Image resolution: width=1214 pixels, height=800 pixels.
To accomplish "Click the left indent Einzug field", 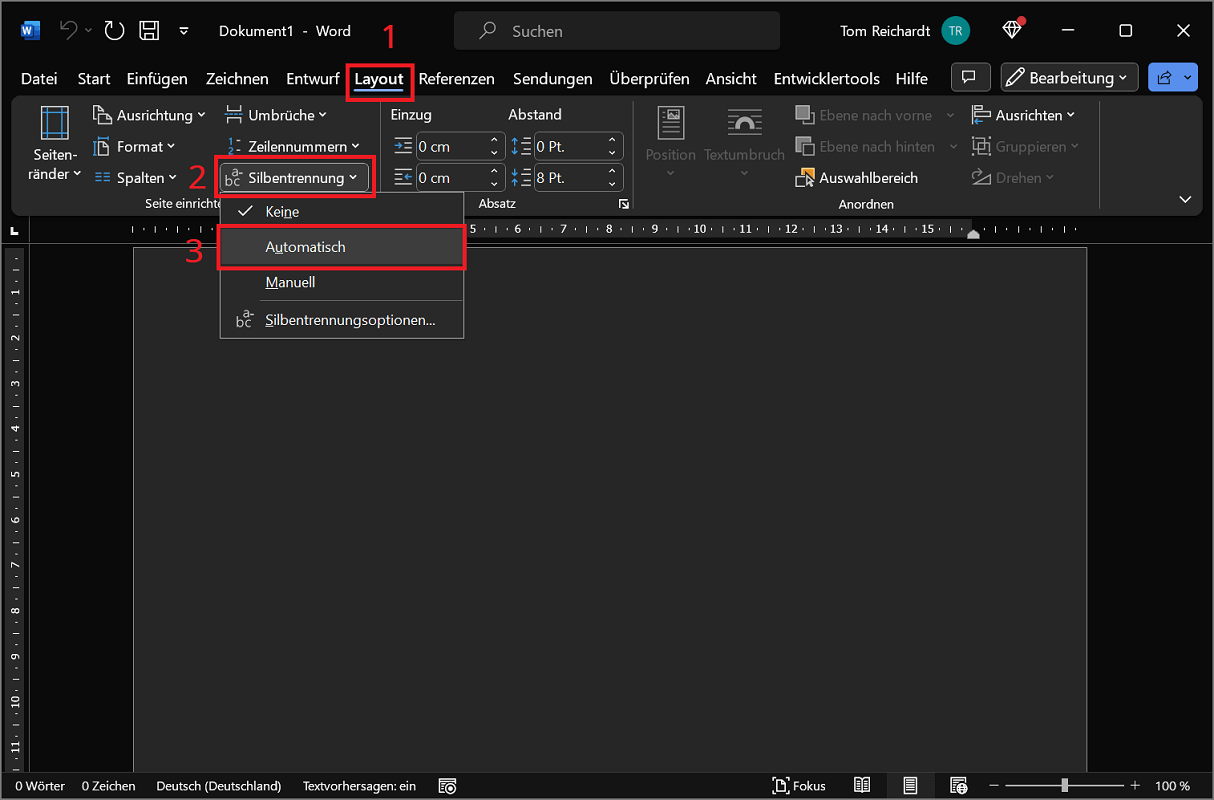I will pyautogui.click(x=451, y=146).
